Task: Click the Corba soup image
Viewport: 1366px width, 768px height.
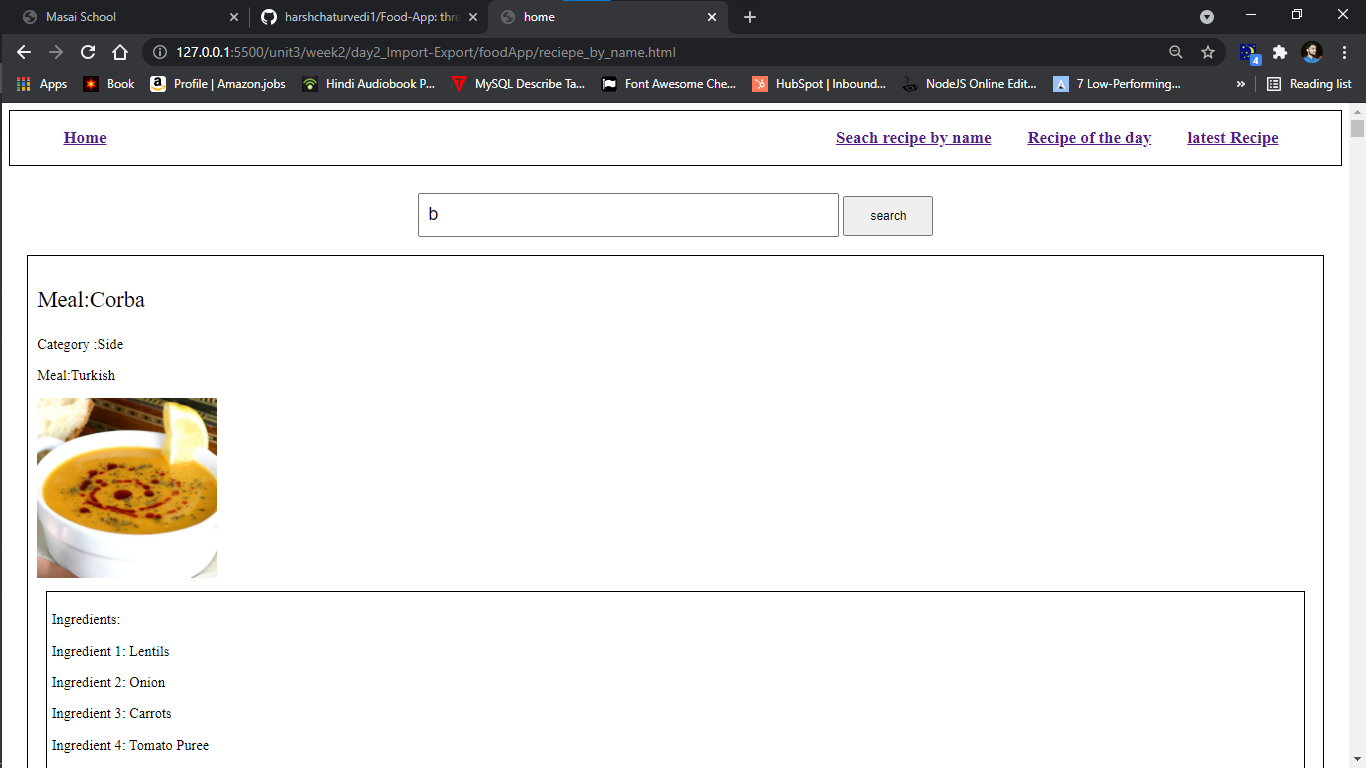Action: click(x=127, y=488)
